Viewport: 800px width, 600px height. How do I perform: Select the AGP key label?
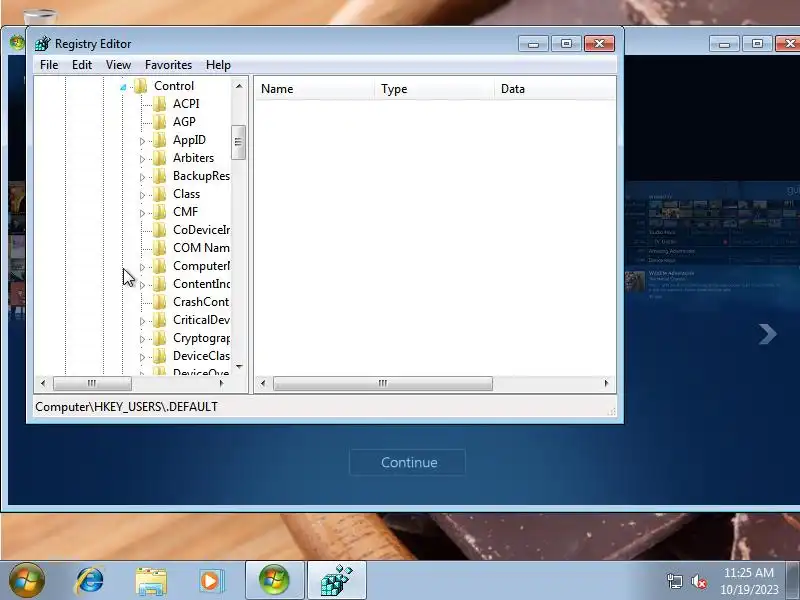[x=184, y=121]
